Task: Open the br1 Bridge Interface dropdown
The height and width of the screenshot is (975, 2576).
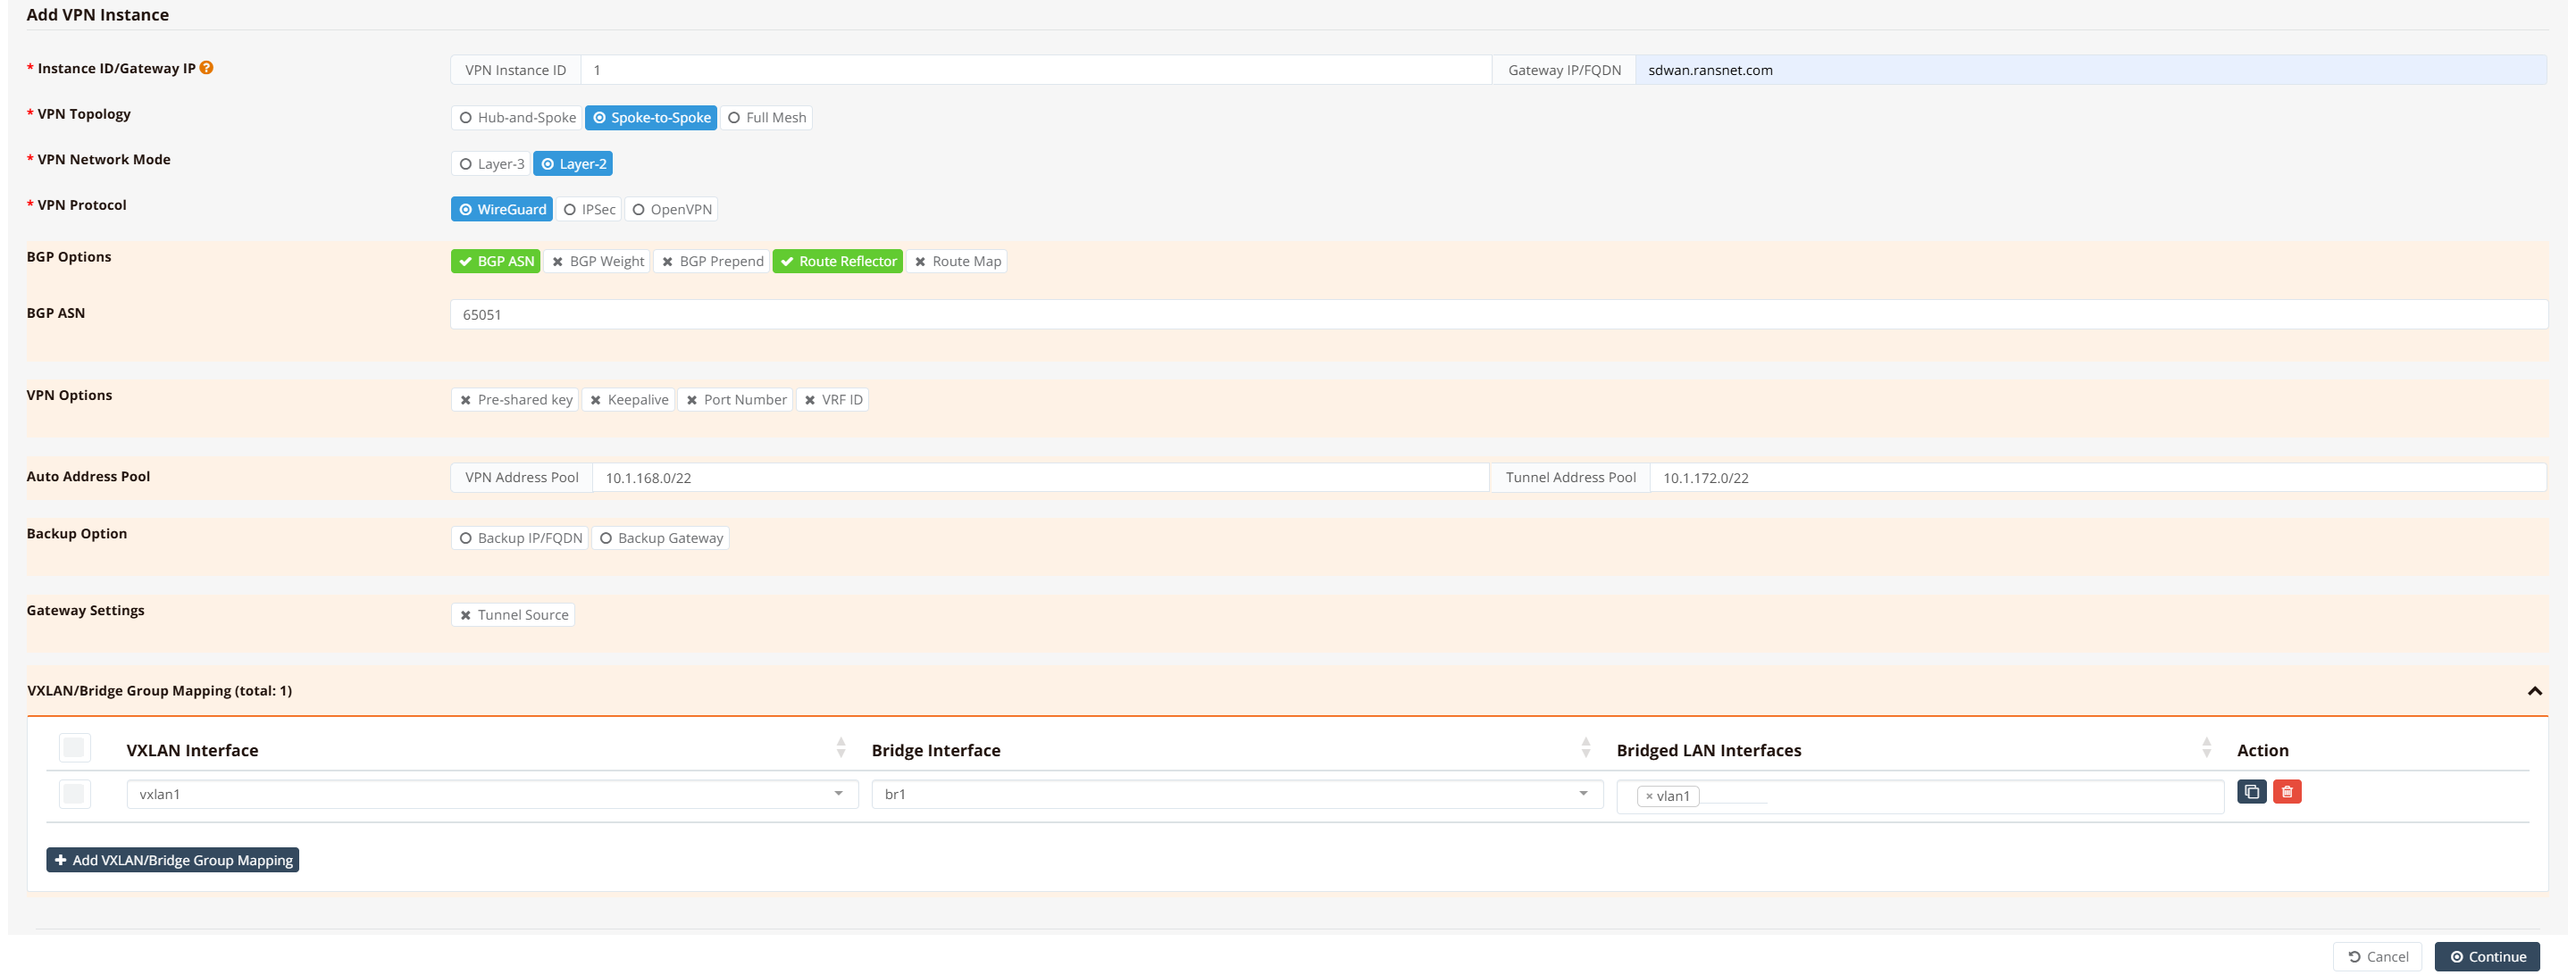Action: click(1236, 794)
